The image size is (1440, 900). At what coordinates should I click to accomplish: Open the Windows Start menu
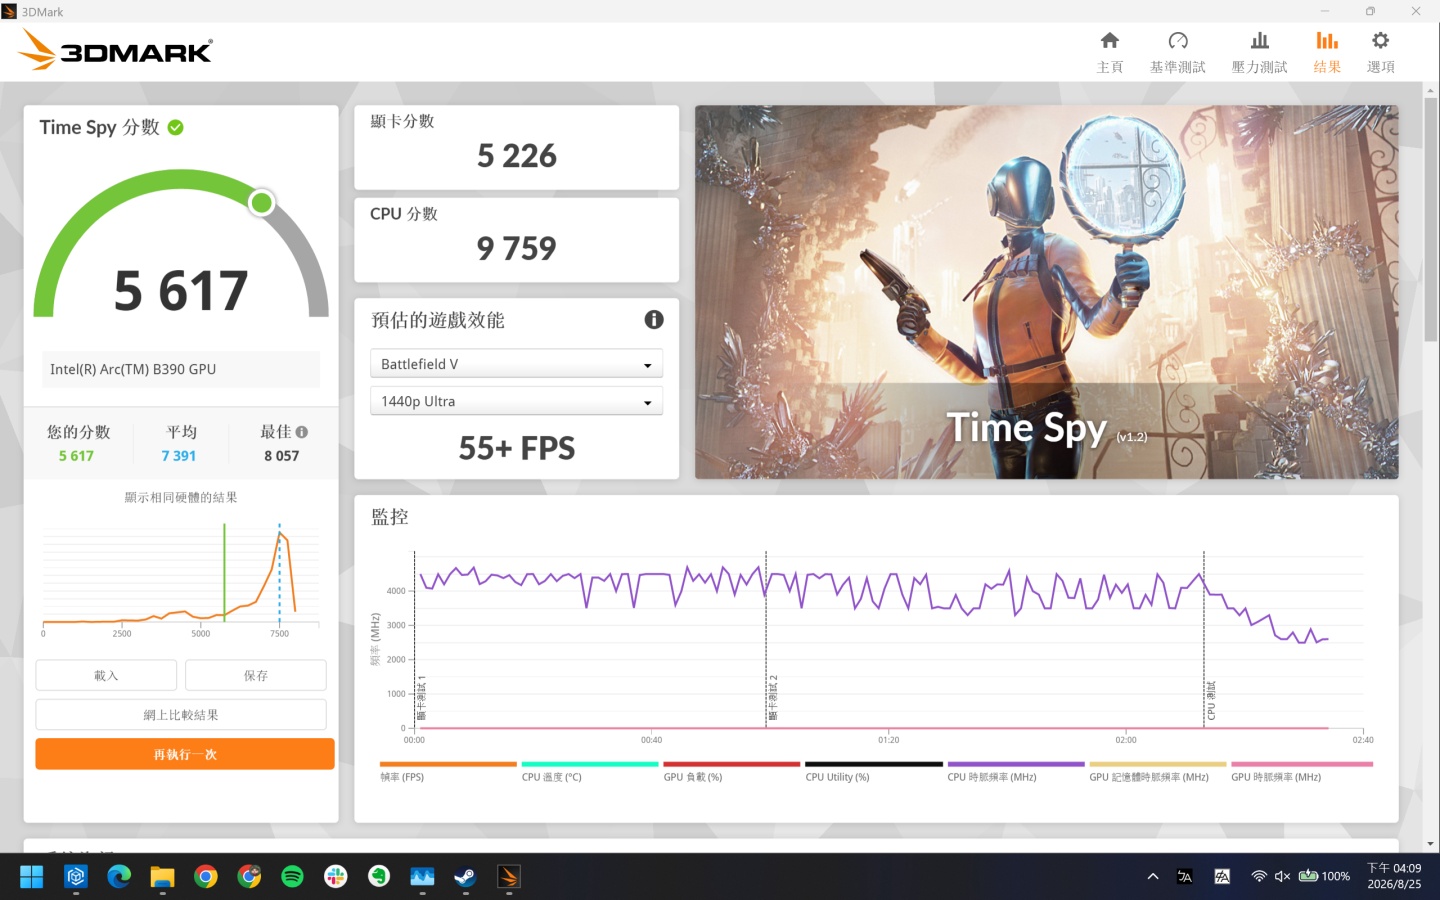point(31,877)
